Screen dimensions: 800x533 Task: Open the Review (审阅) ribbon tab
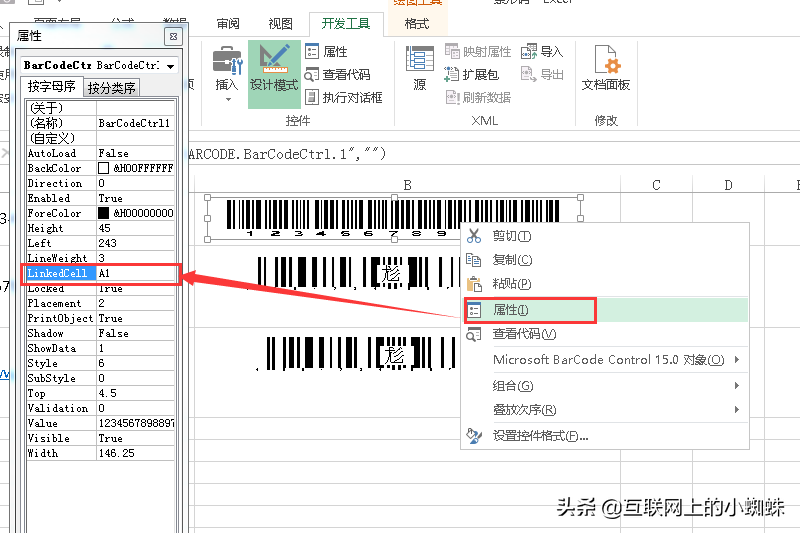click(x=228, y=24)
